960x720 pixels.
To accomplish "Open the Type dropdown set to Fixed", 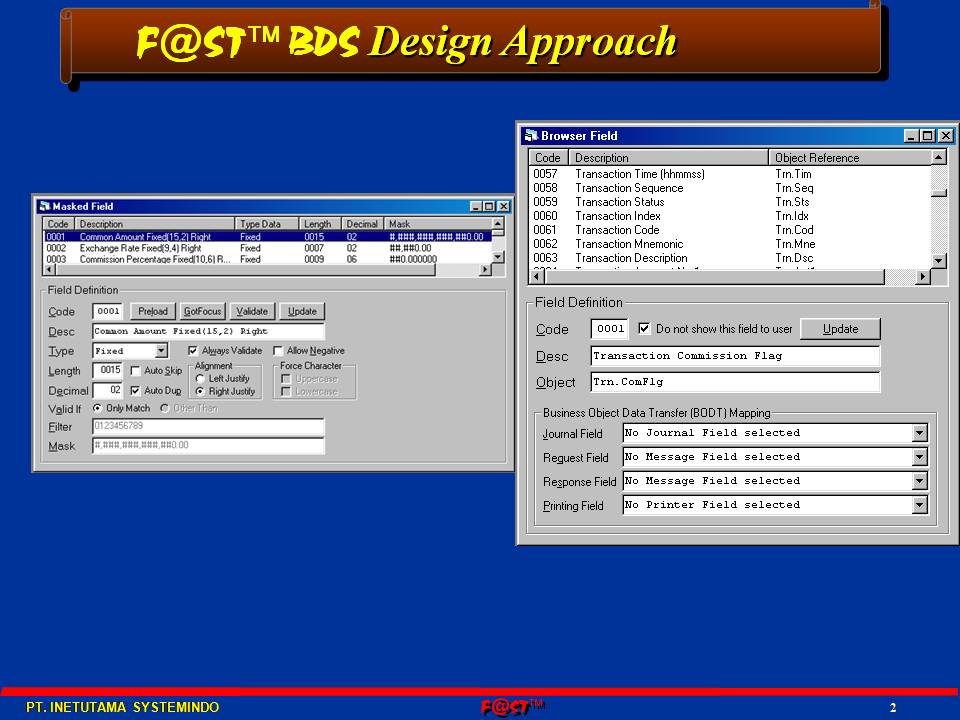I will coord(161,351).
